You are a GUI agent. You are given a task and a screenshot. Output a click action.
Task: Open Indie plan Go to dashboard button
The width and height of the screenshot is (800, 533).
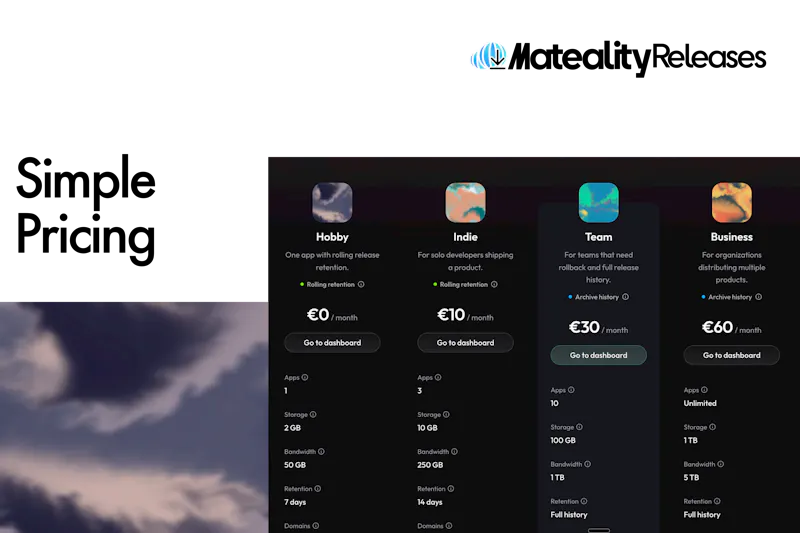pos(465,343)
